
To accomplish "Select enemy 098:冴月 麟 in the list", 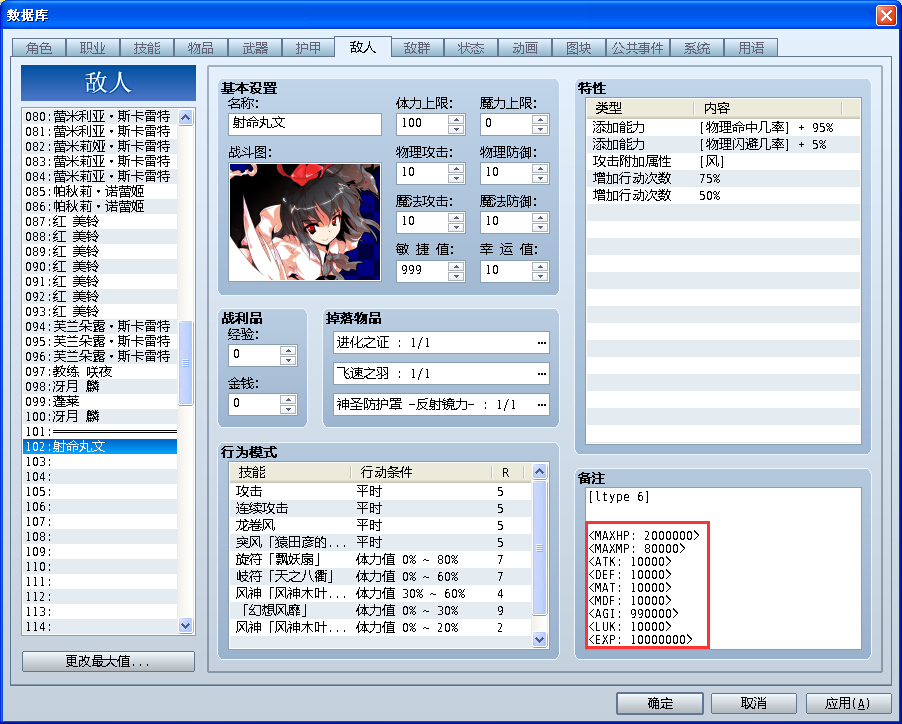I will (x=100, y=386).
